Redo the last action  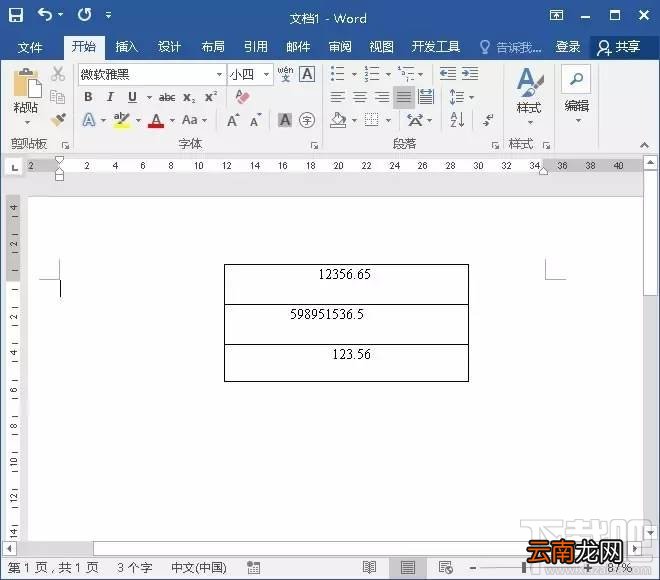(x=84, y=15)
